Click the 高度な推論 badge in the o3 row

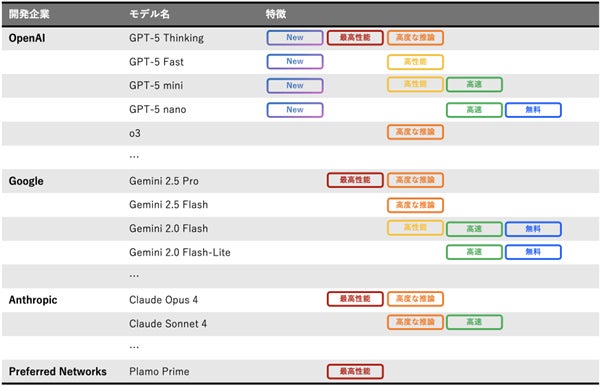(x=415, y=132)
